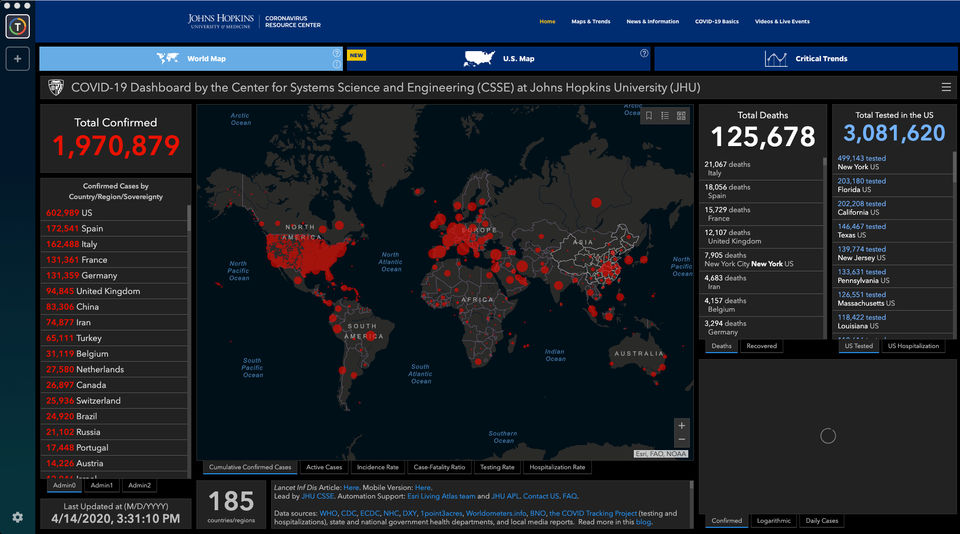The image size is (960, 534).
Task: Click the line chart icon on Critical Trends
Action: pos(775,59)
